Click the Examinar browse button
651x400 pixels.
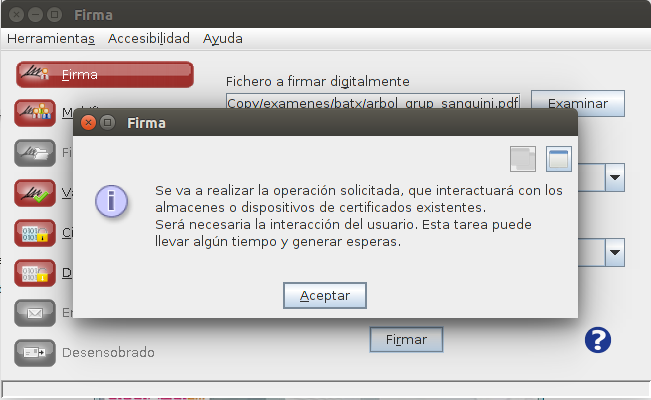coord(578,103)
